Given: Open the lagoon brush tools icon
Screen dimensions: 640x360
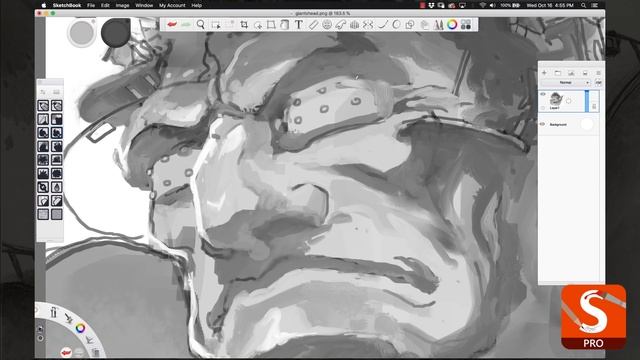Looking at the screenshot, I should click(x=53, y=313).
